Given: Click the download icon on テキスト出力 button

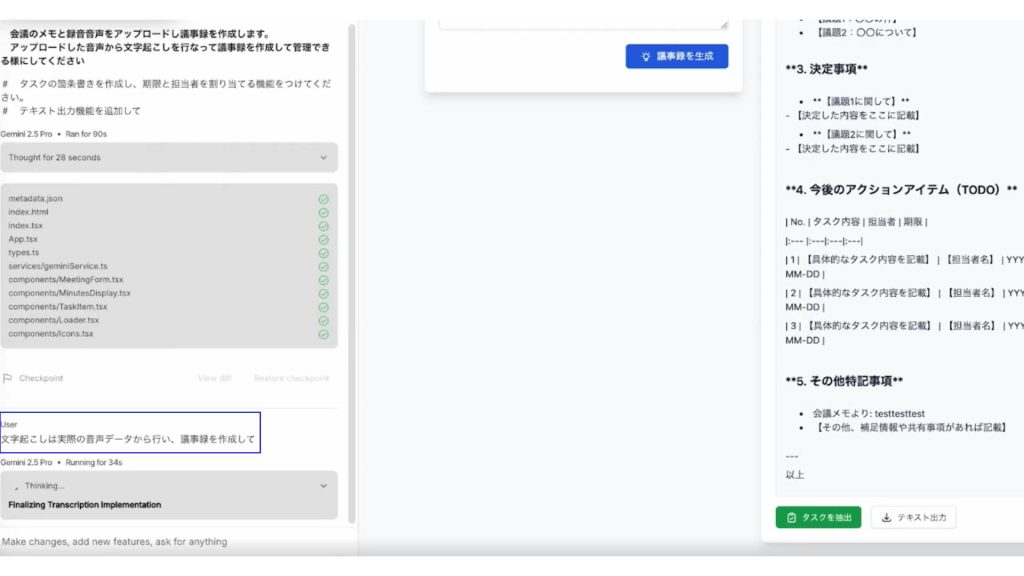Looking at the screenshot, I should point(887,517).
